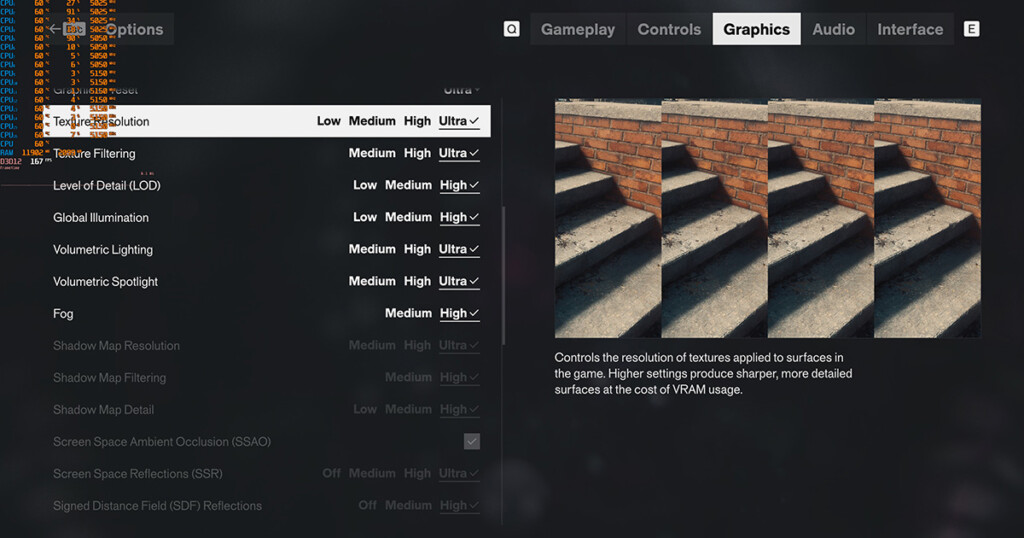Select the Volumetric Lighting setting label

coord(103,249)
